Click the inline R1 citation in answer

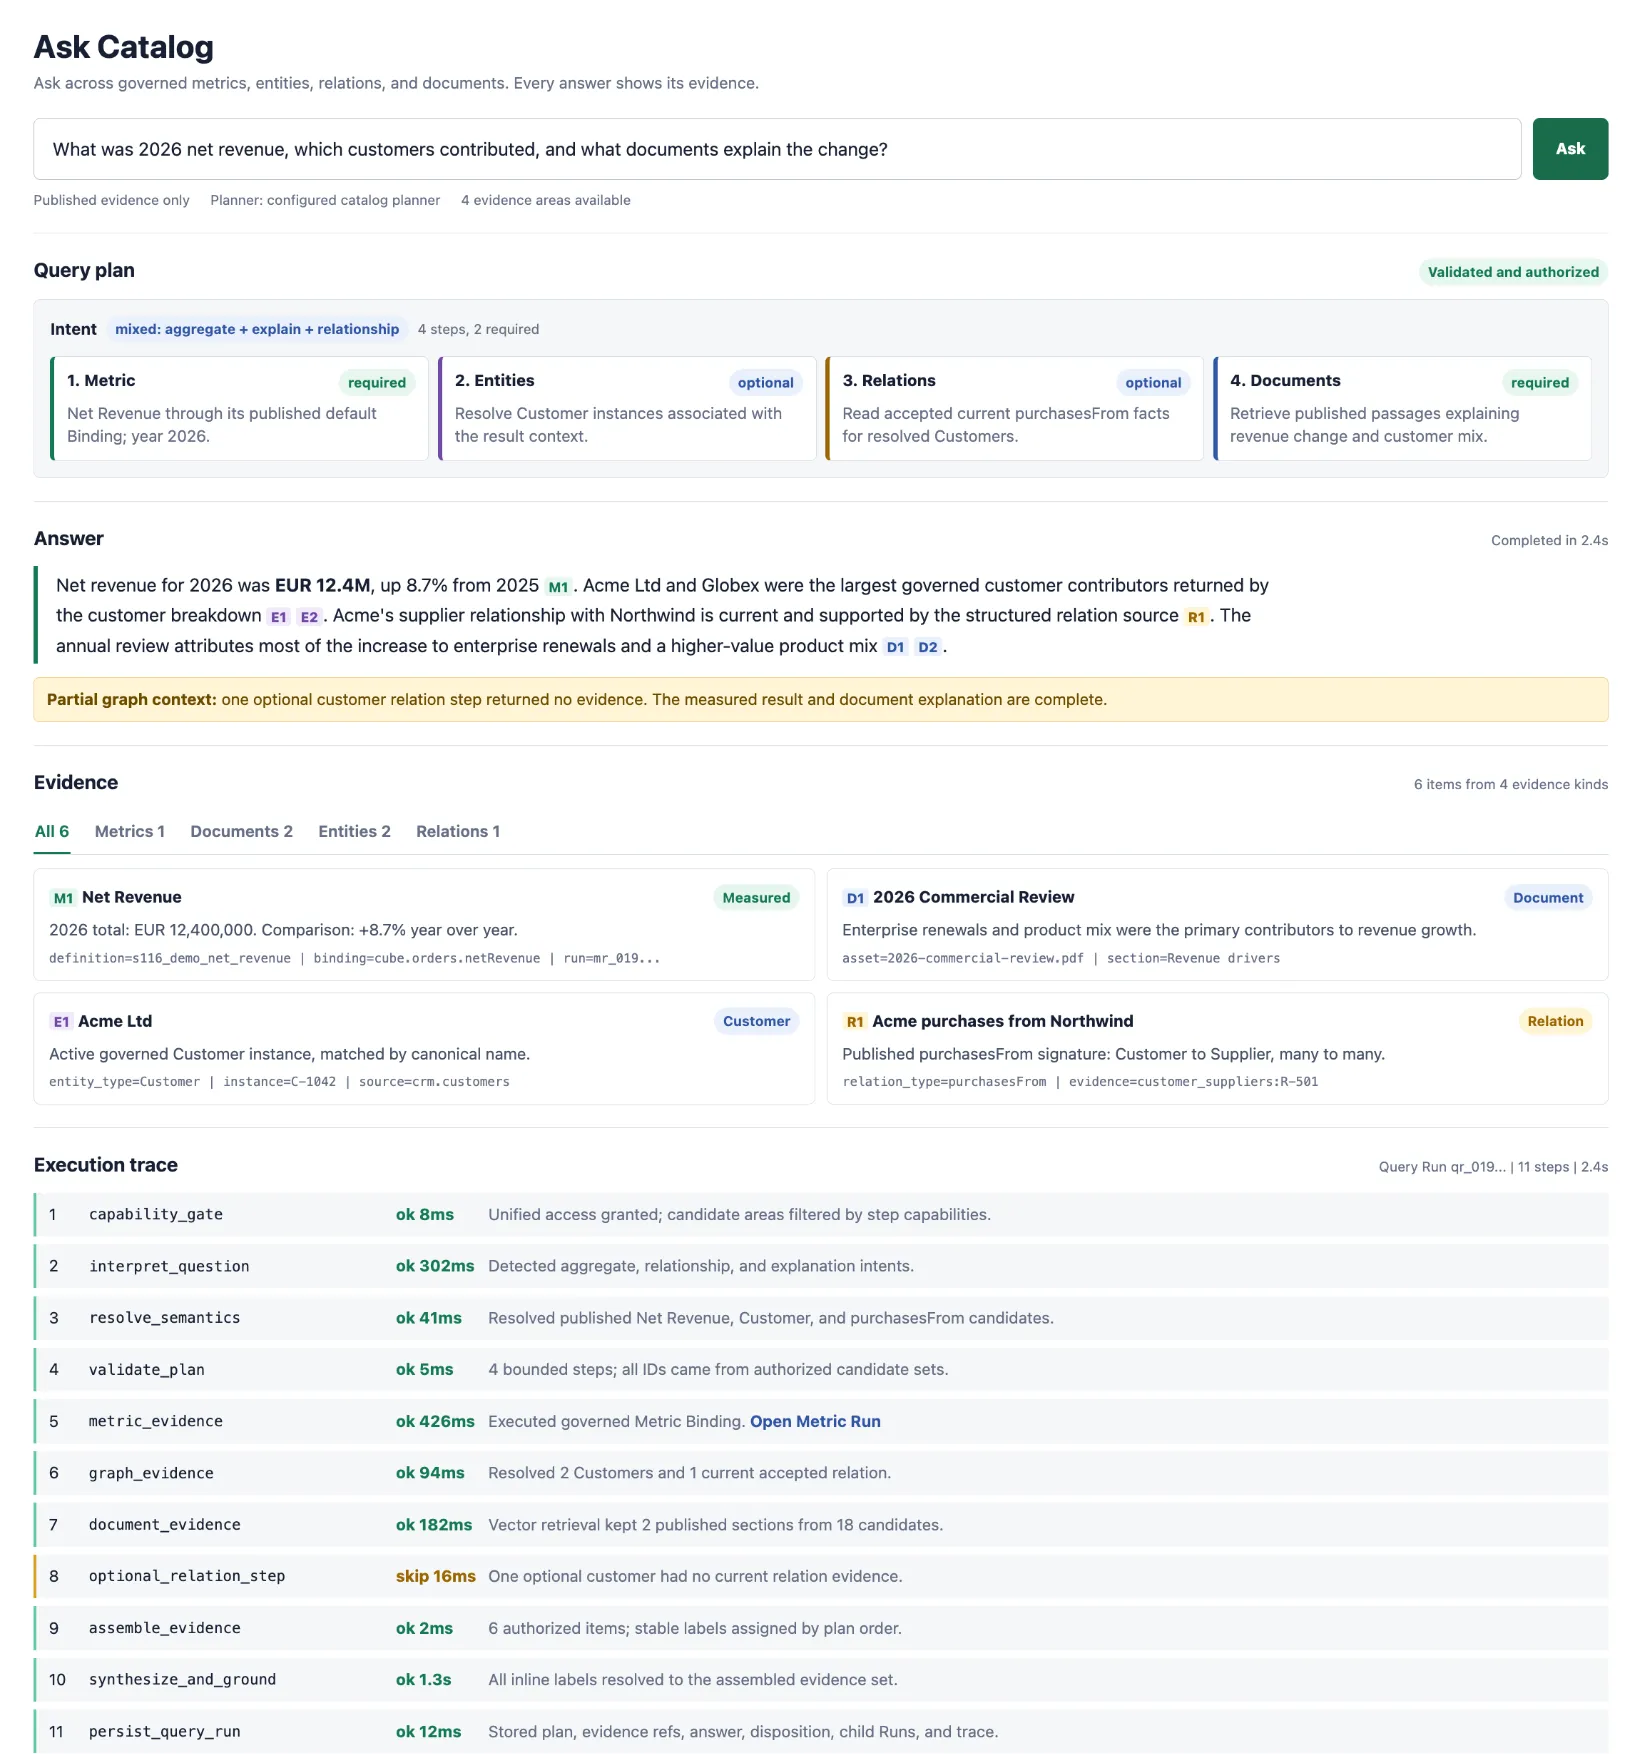pos(1196,617)
